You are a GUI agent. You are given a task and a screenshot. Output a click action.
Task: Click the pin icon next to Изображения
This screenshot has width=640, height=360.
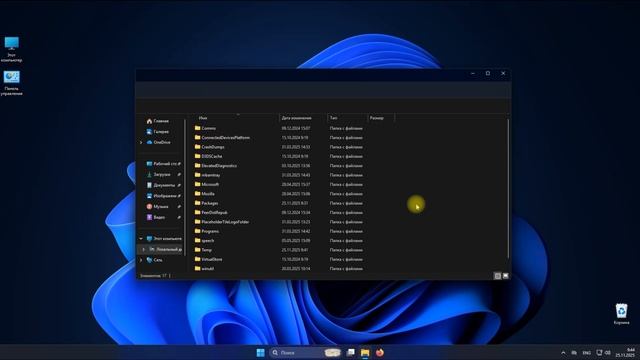coord(179,196)
